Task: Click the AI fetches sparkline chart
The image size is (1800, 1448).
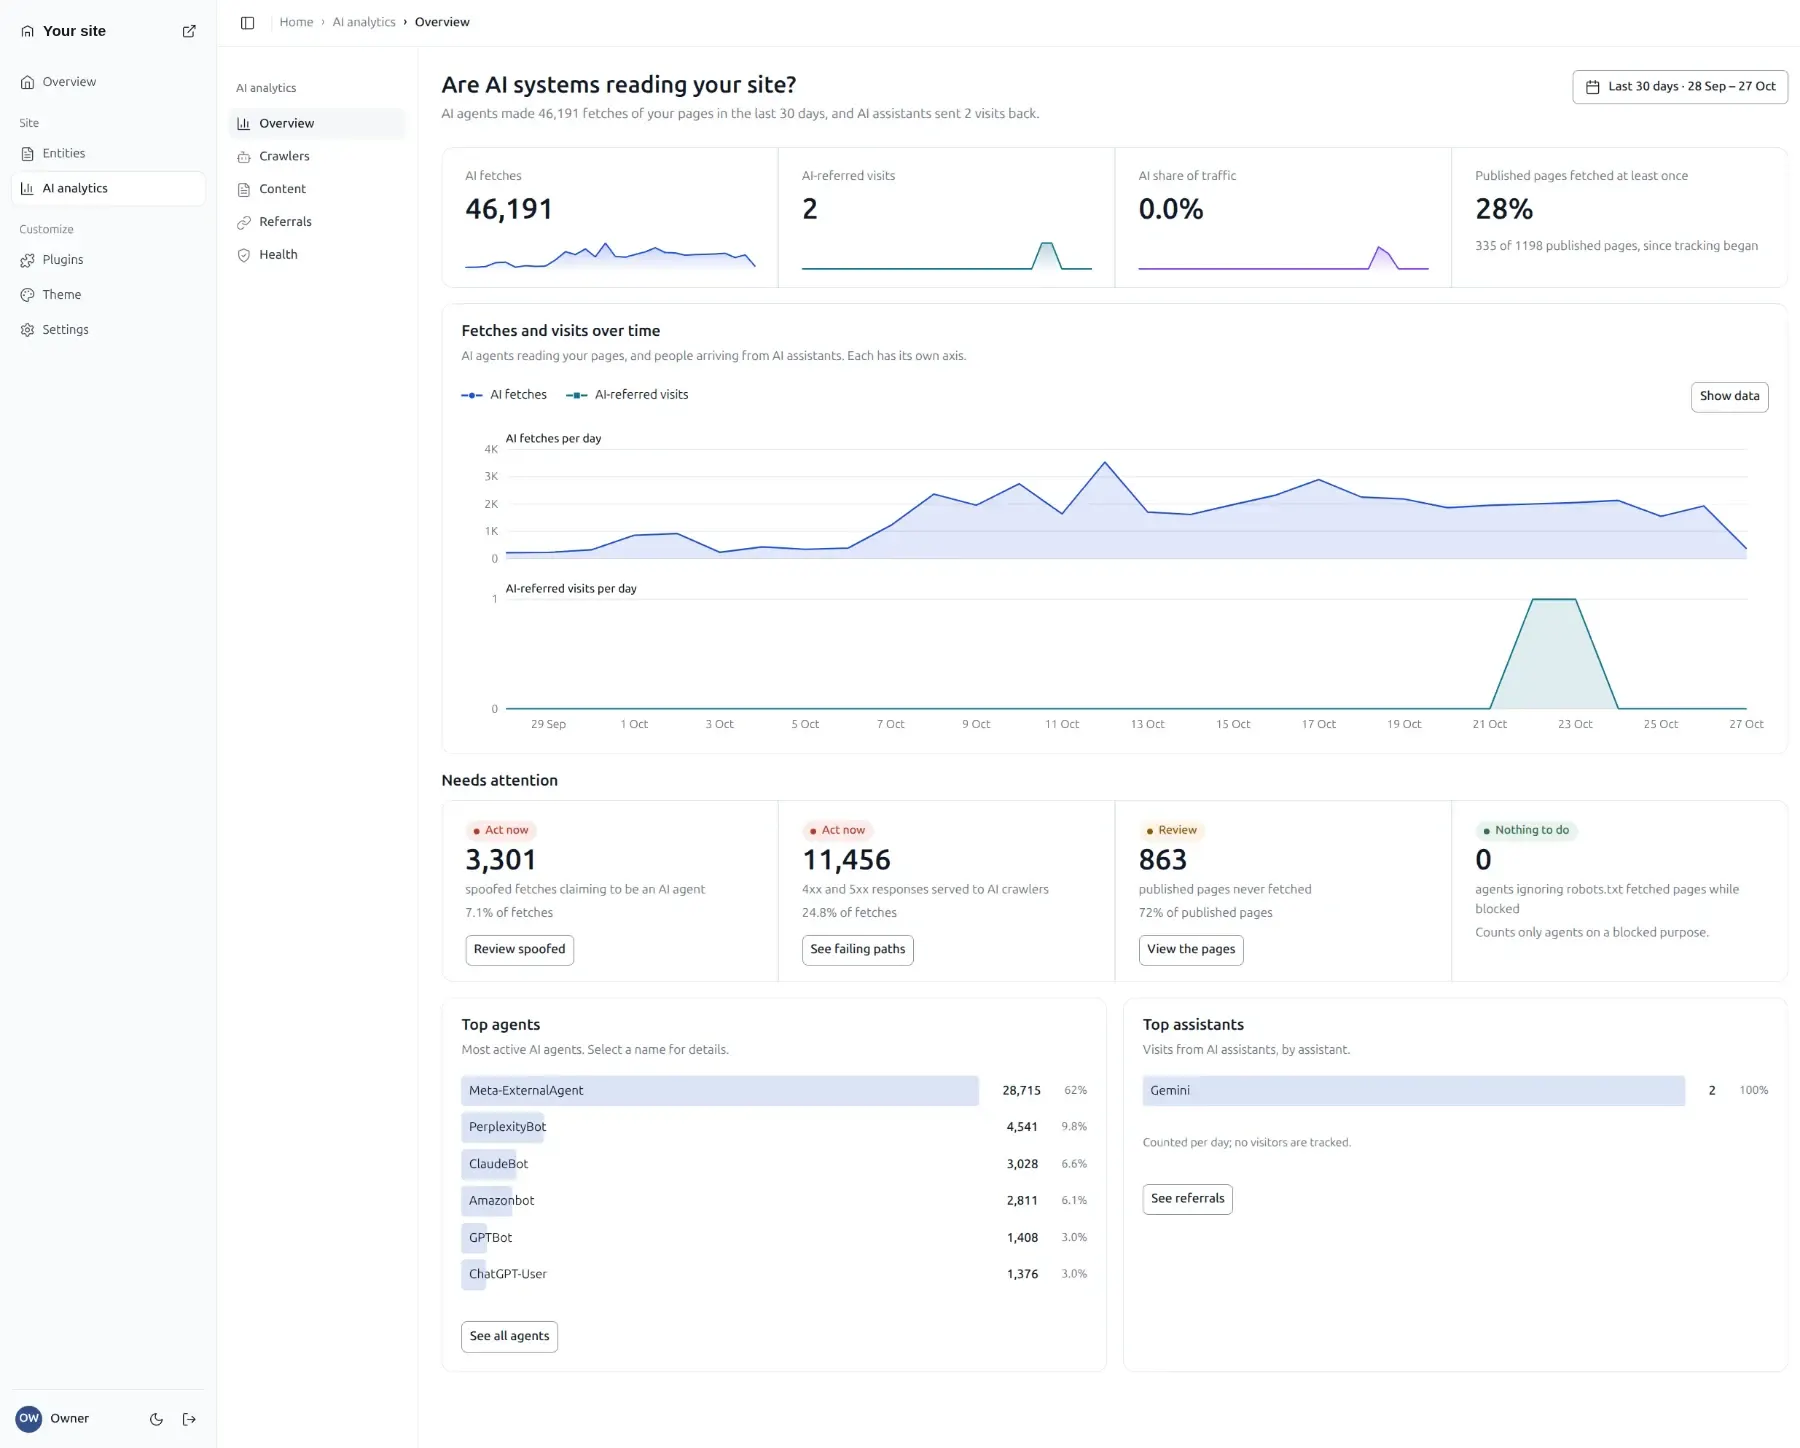Action: 610,256
